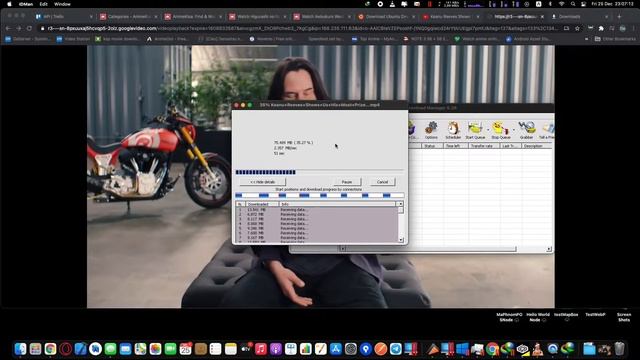640x360 pixels.
Task: Reload the current page
Action: click(x=29, y=29)
